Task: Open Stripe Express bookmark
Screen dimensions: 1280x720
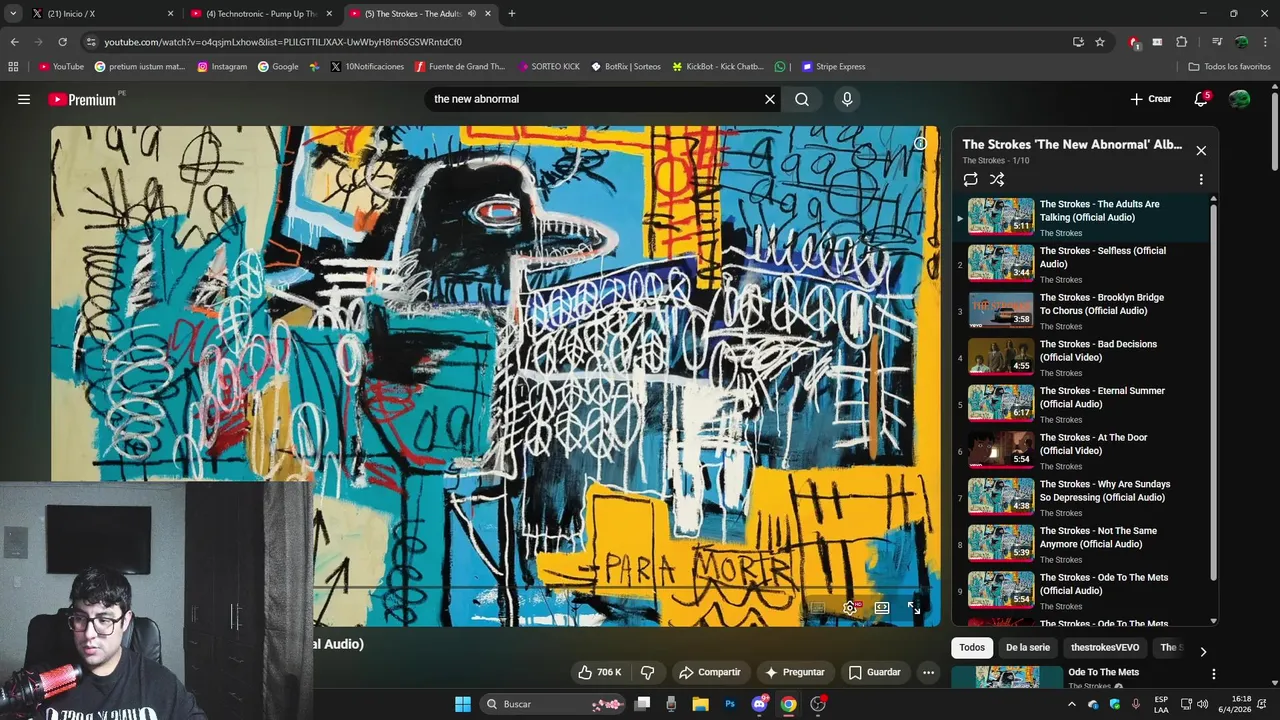Action: tap(833, 66)
